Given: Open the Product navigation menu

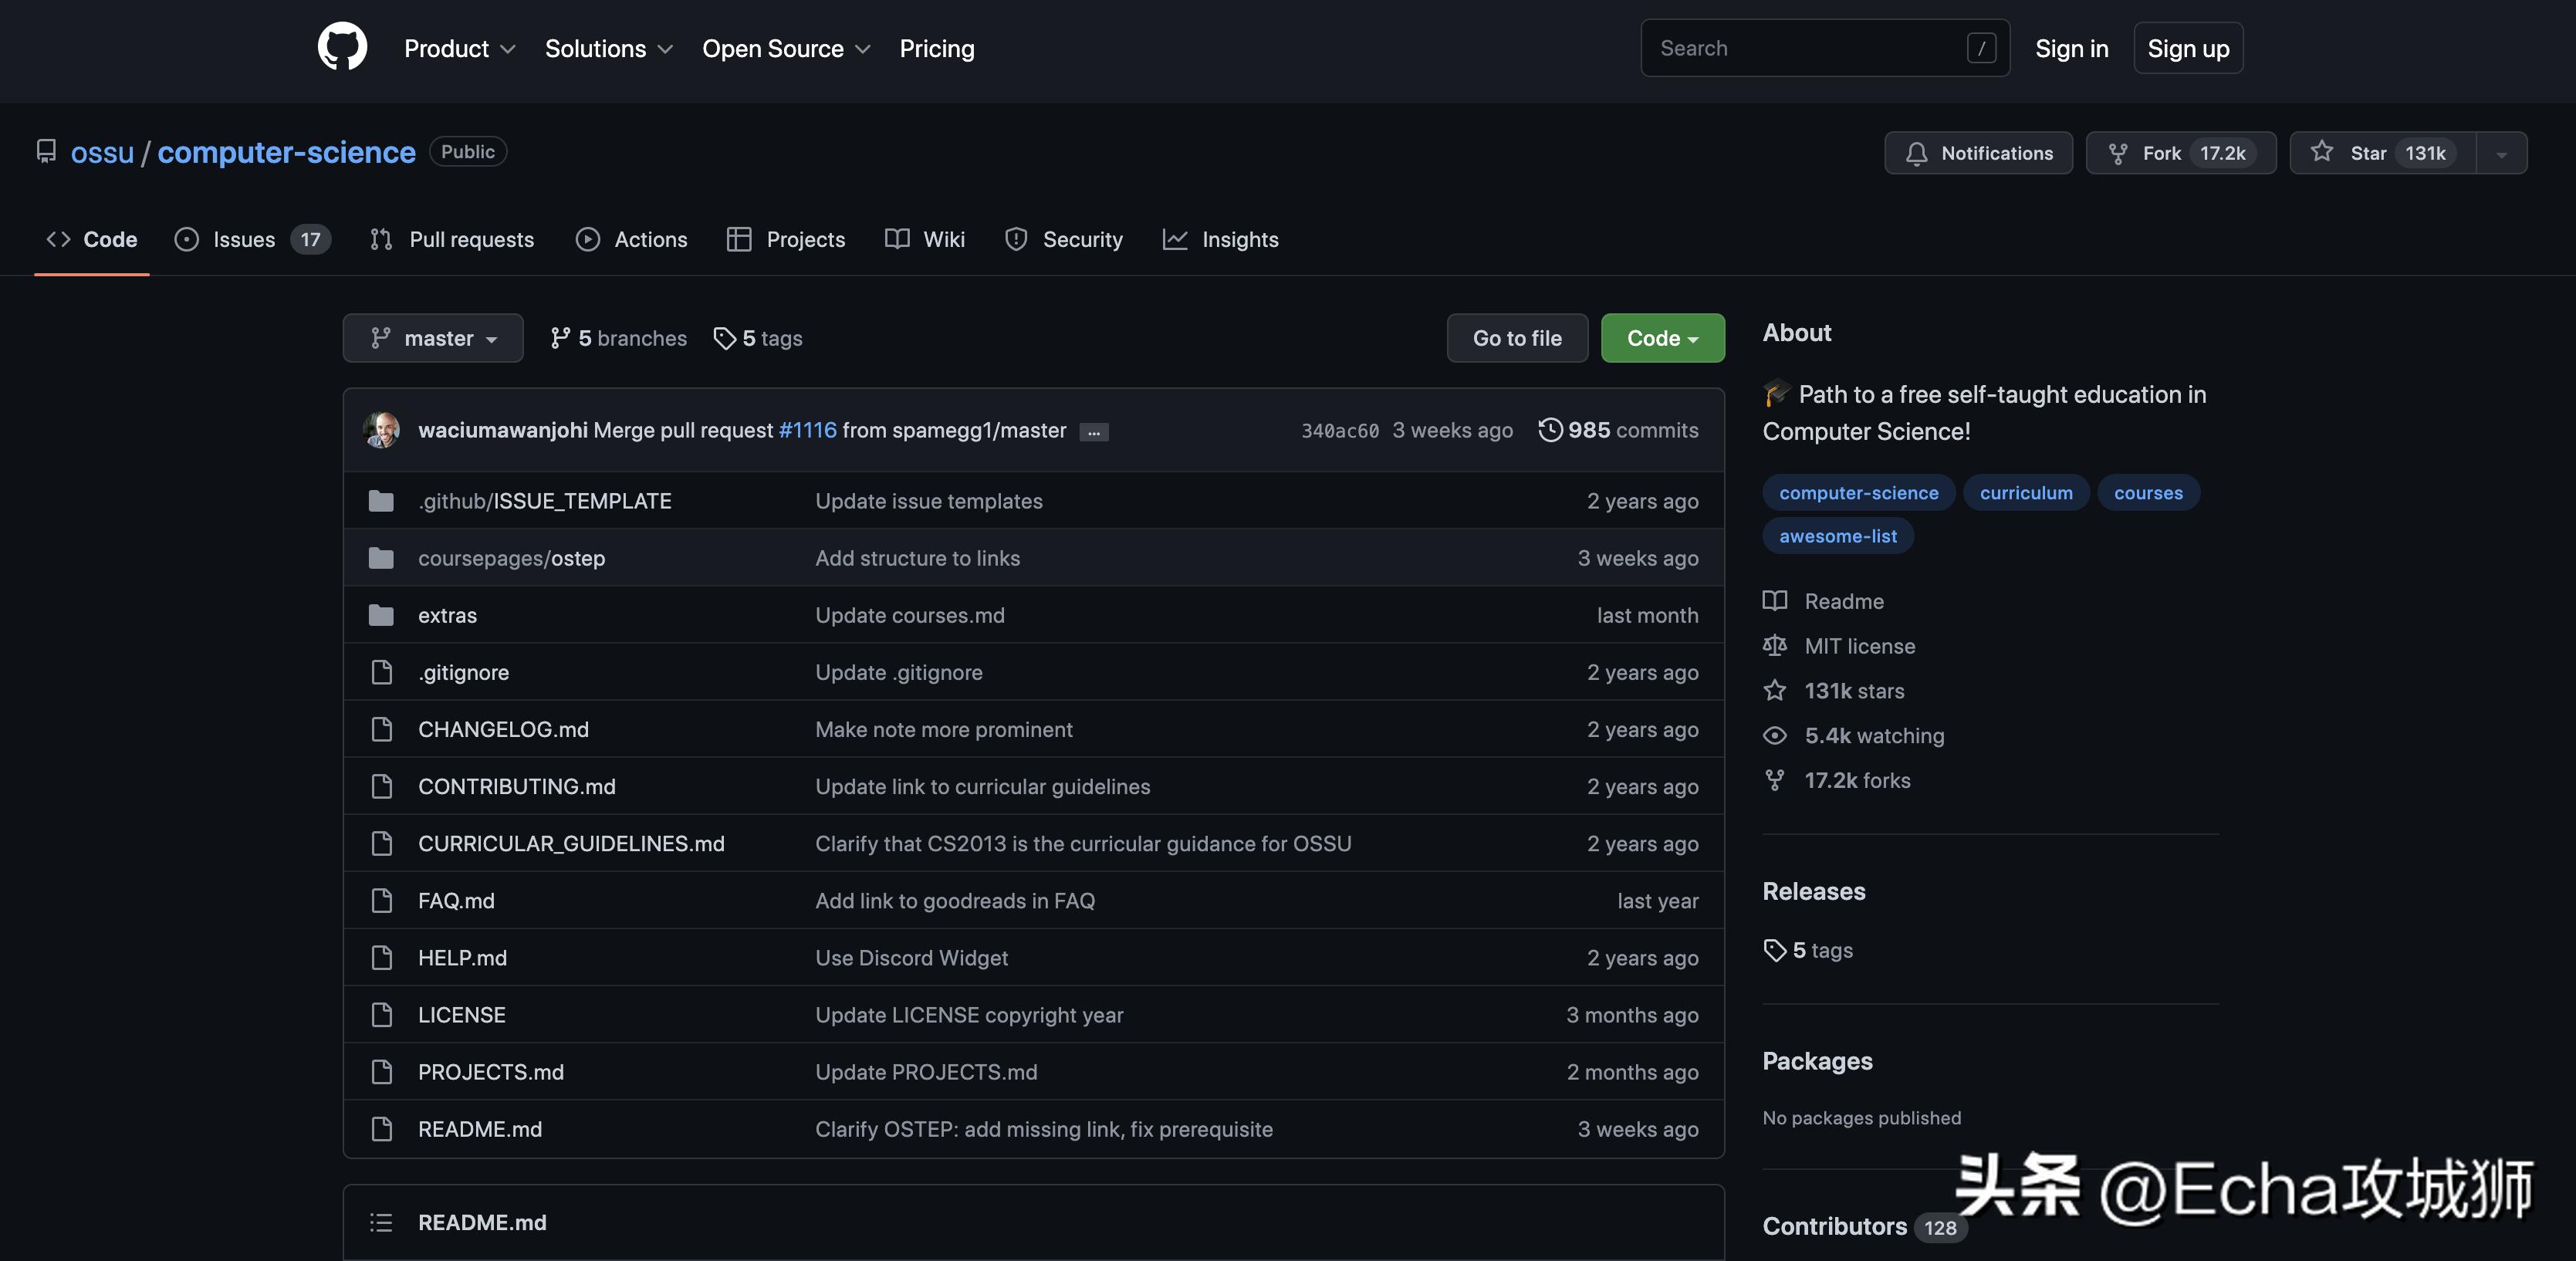Looking at the screenshot, I should point(459,48).
